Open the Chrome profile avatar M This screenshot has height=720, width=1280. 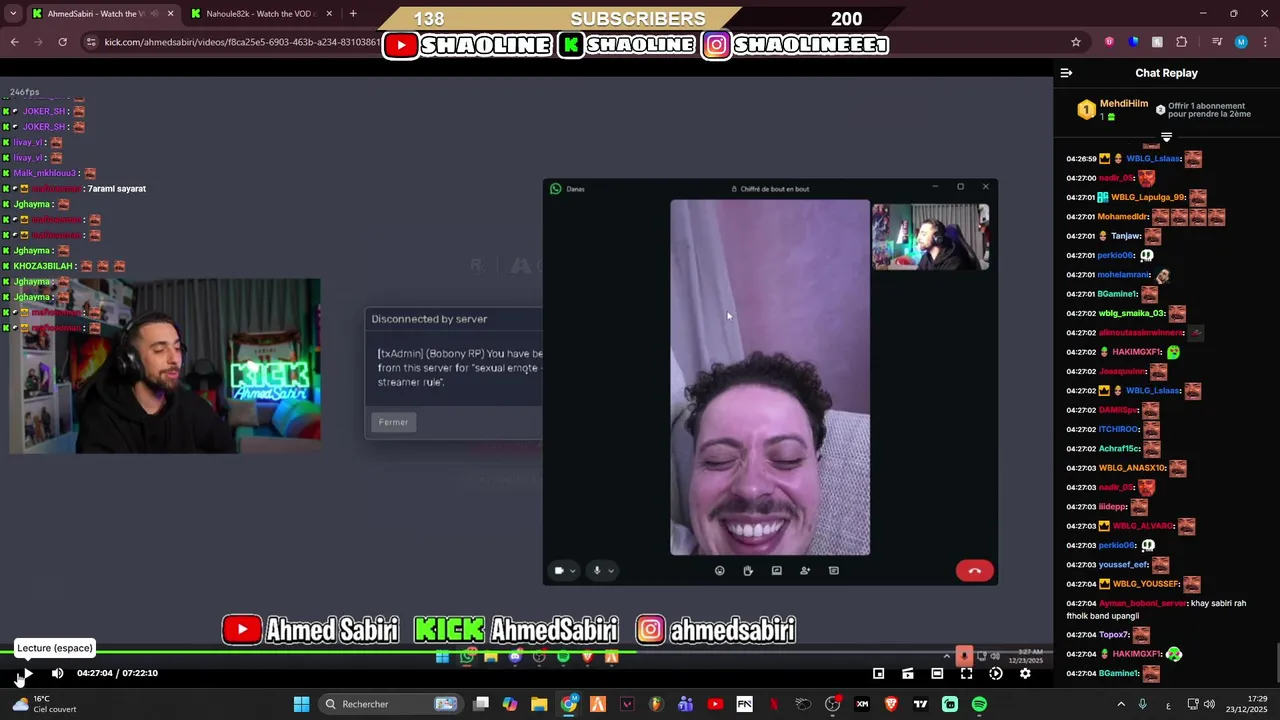pos(1241,42)
